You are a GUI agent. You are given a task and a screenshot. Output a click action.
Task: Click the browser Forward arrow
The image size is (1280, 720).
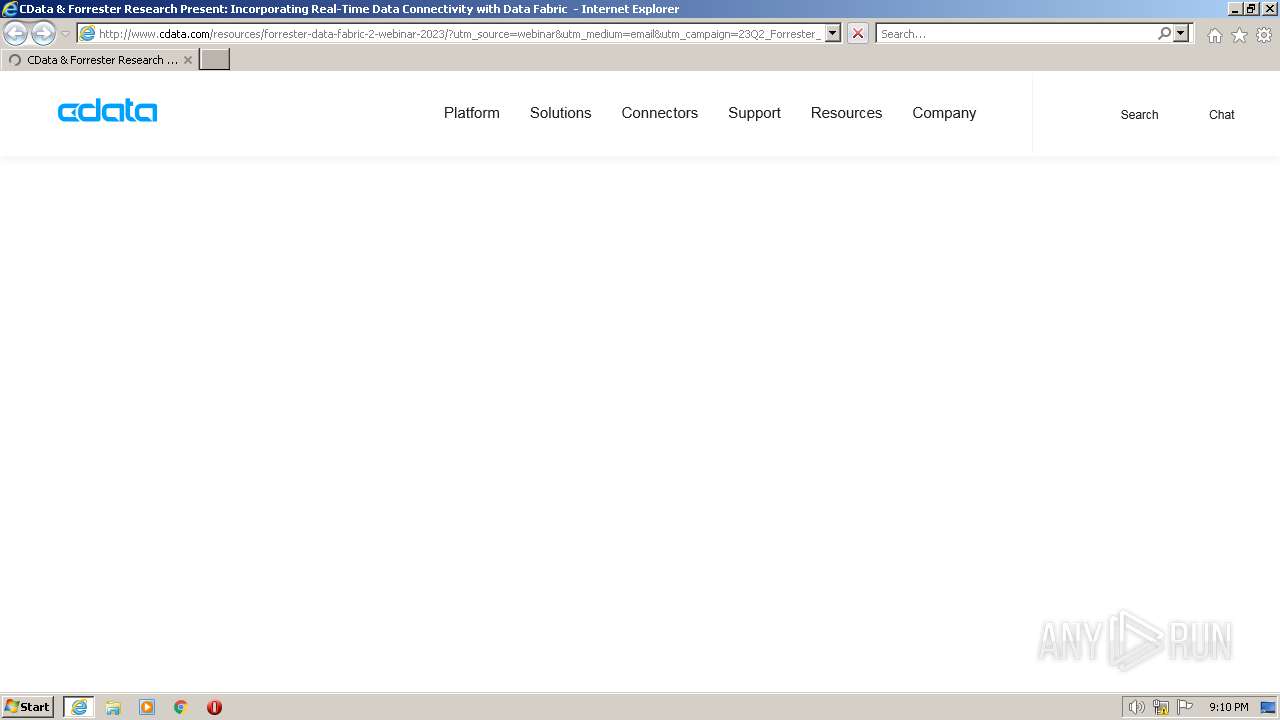tap(43, 33)
